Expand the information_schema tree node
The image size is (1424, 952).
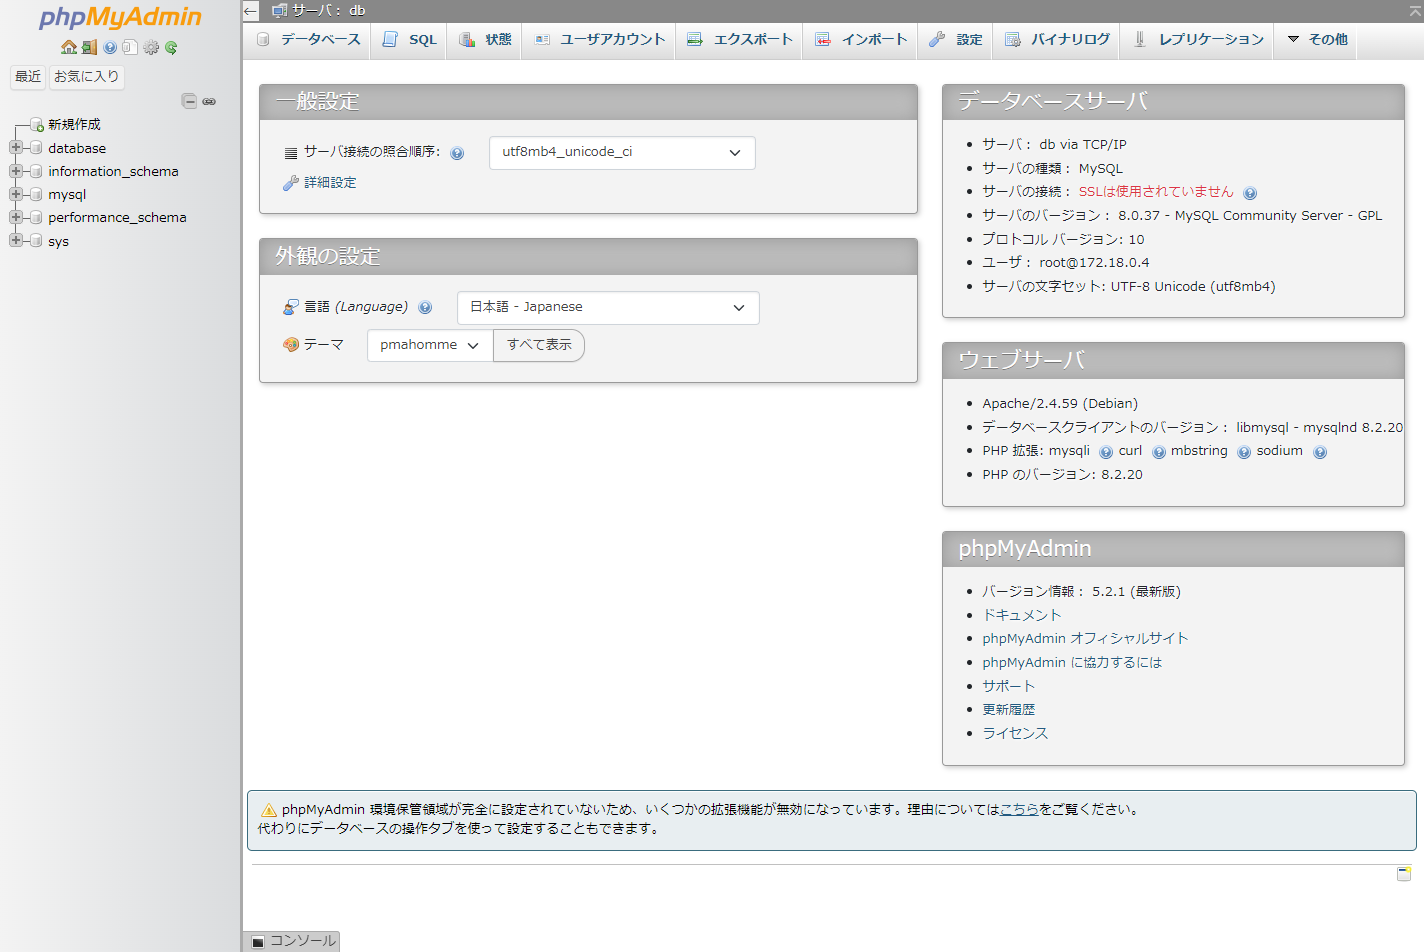tap(15, 171)
